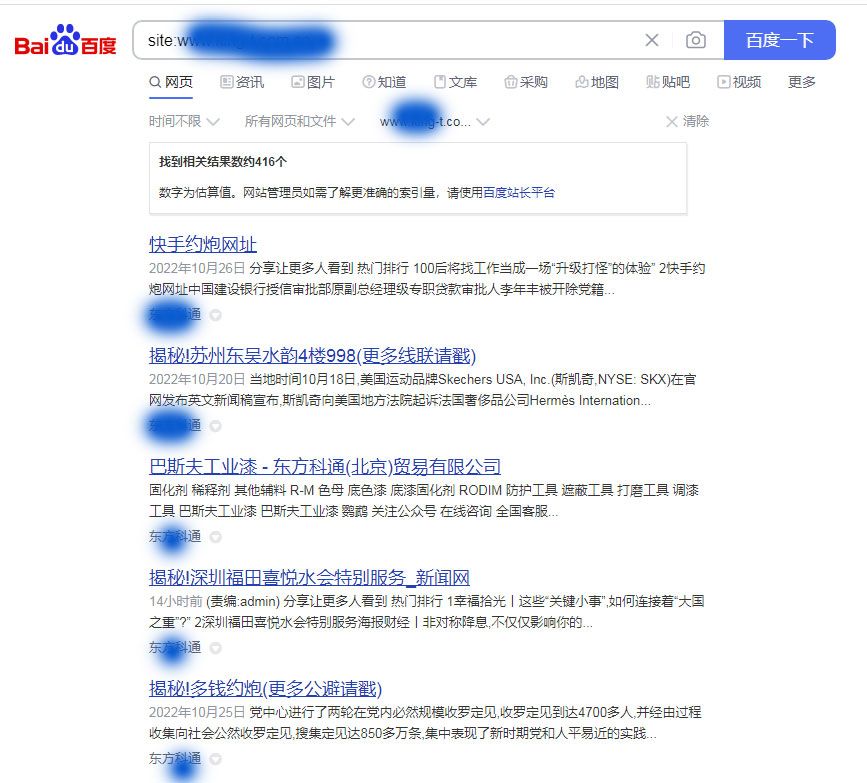Image resolution: width=867 pixels, height=783 pixels.
Task: Open the 采购 tab
Action: click(x=526, y=82)
